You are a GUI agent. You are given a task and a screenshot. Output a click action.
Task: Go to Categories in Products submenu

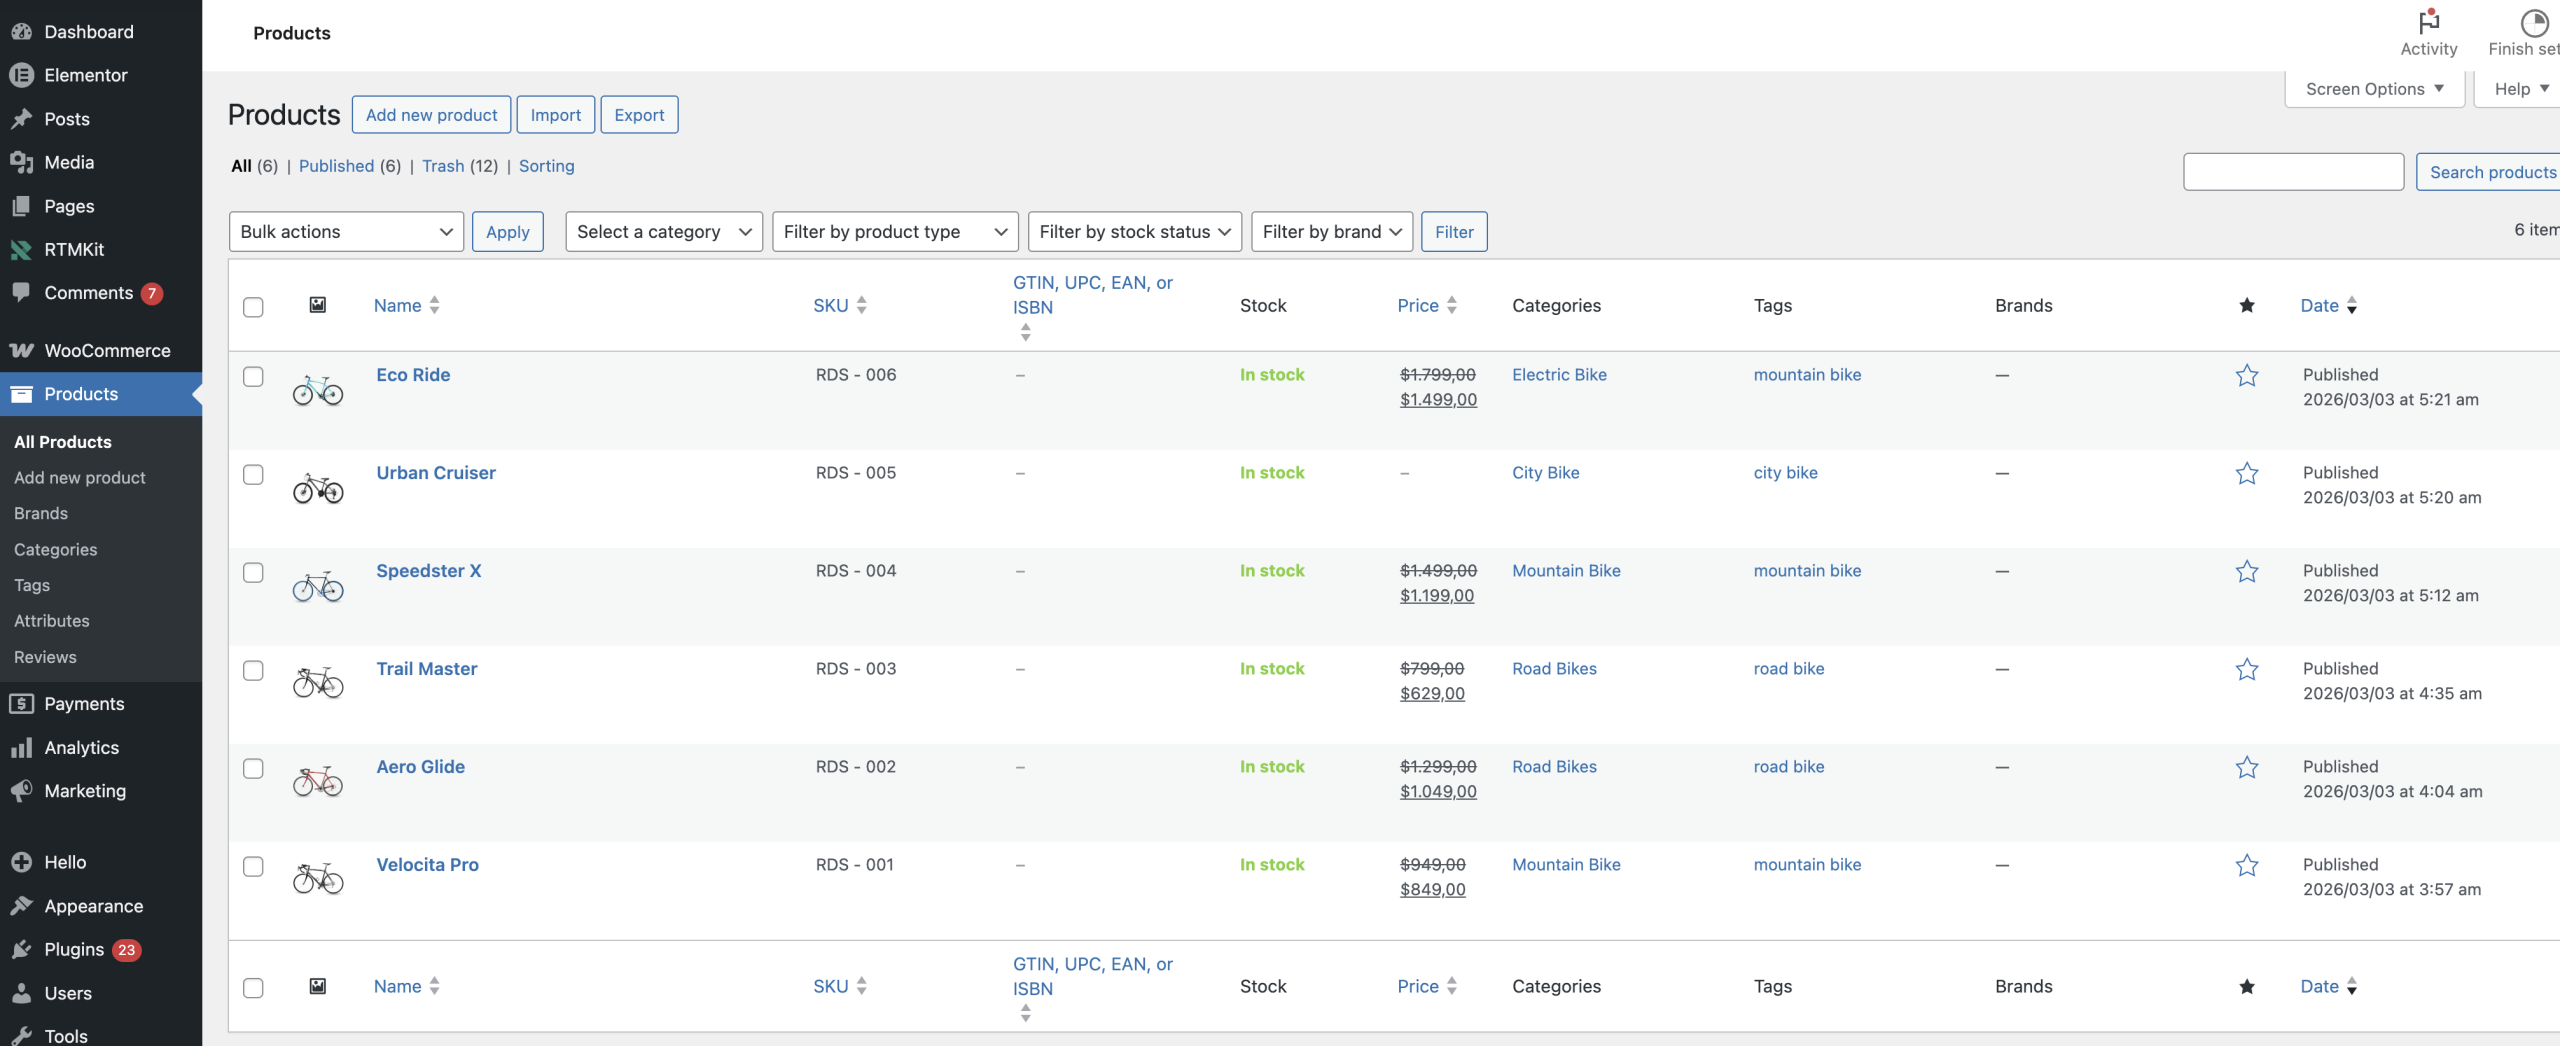point(56,550)
